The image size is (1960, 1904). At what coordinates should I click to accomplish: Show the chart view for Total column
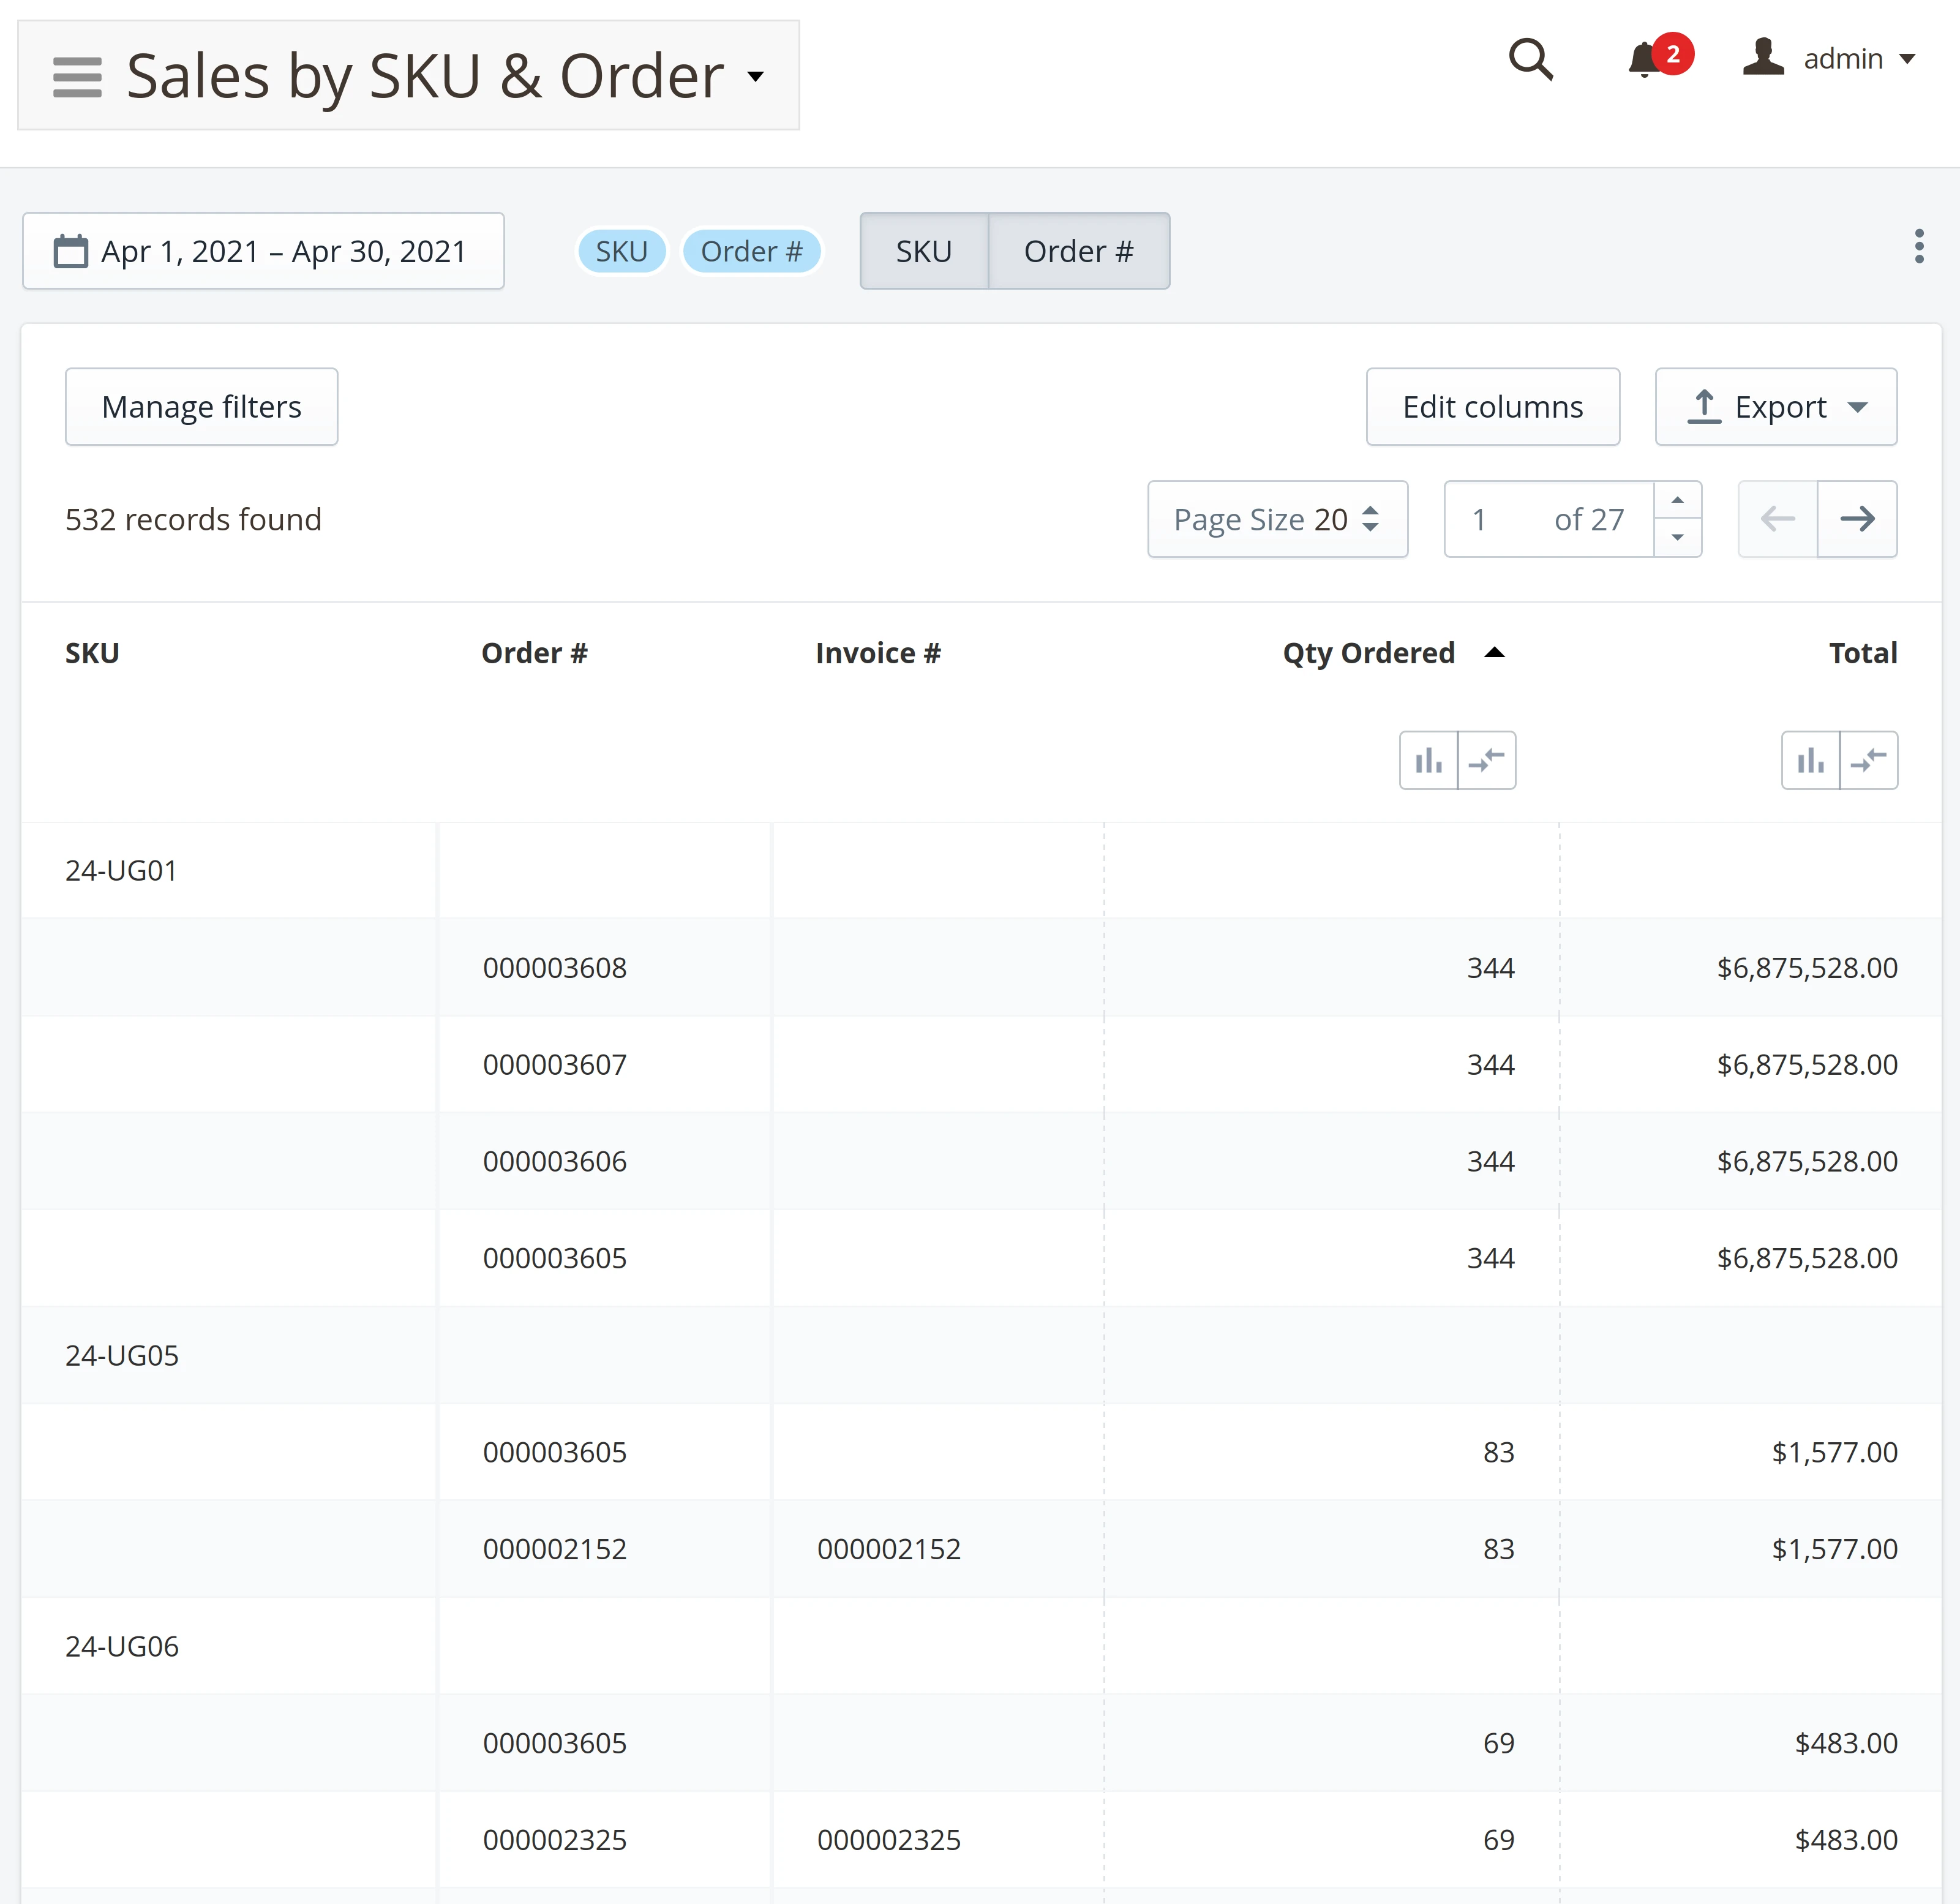click(x=1810, y=760)
